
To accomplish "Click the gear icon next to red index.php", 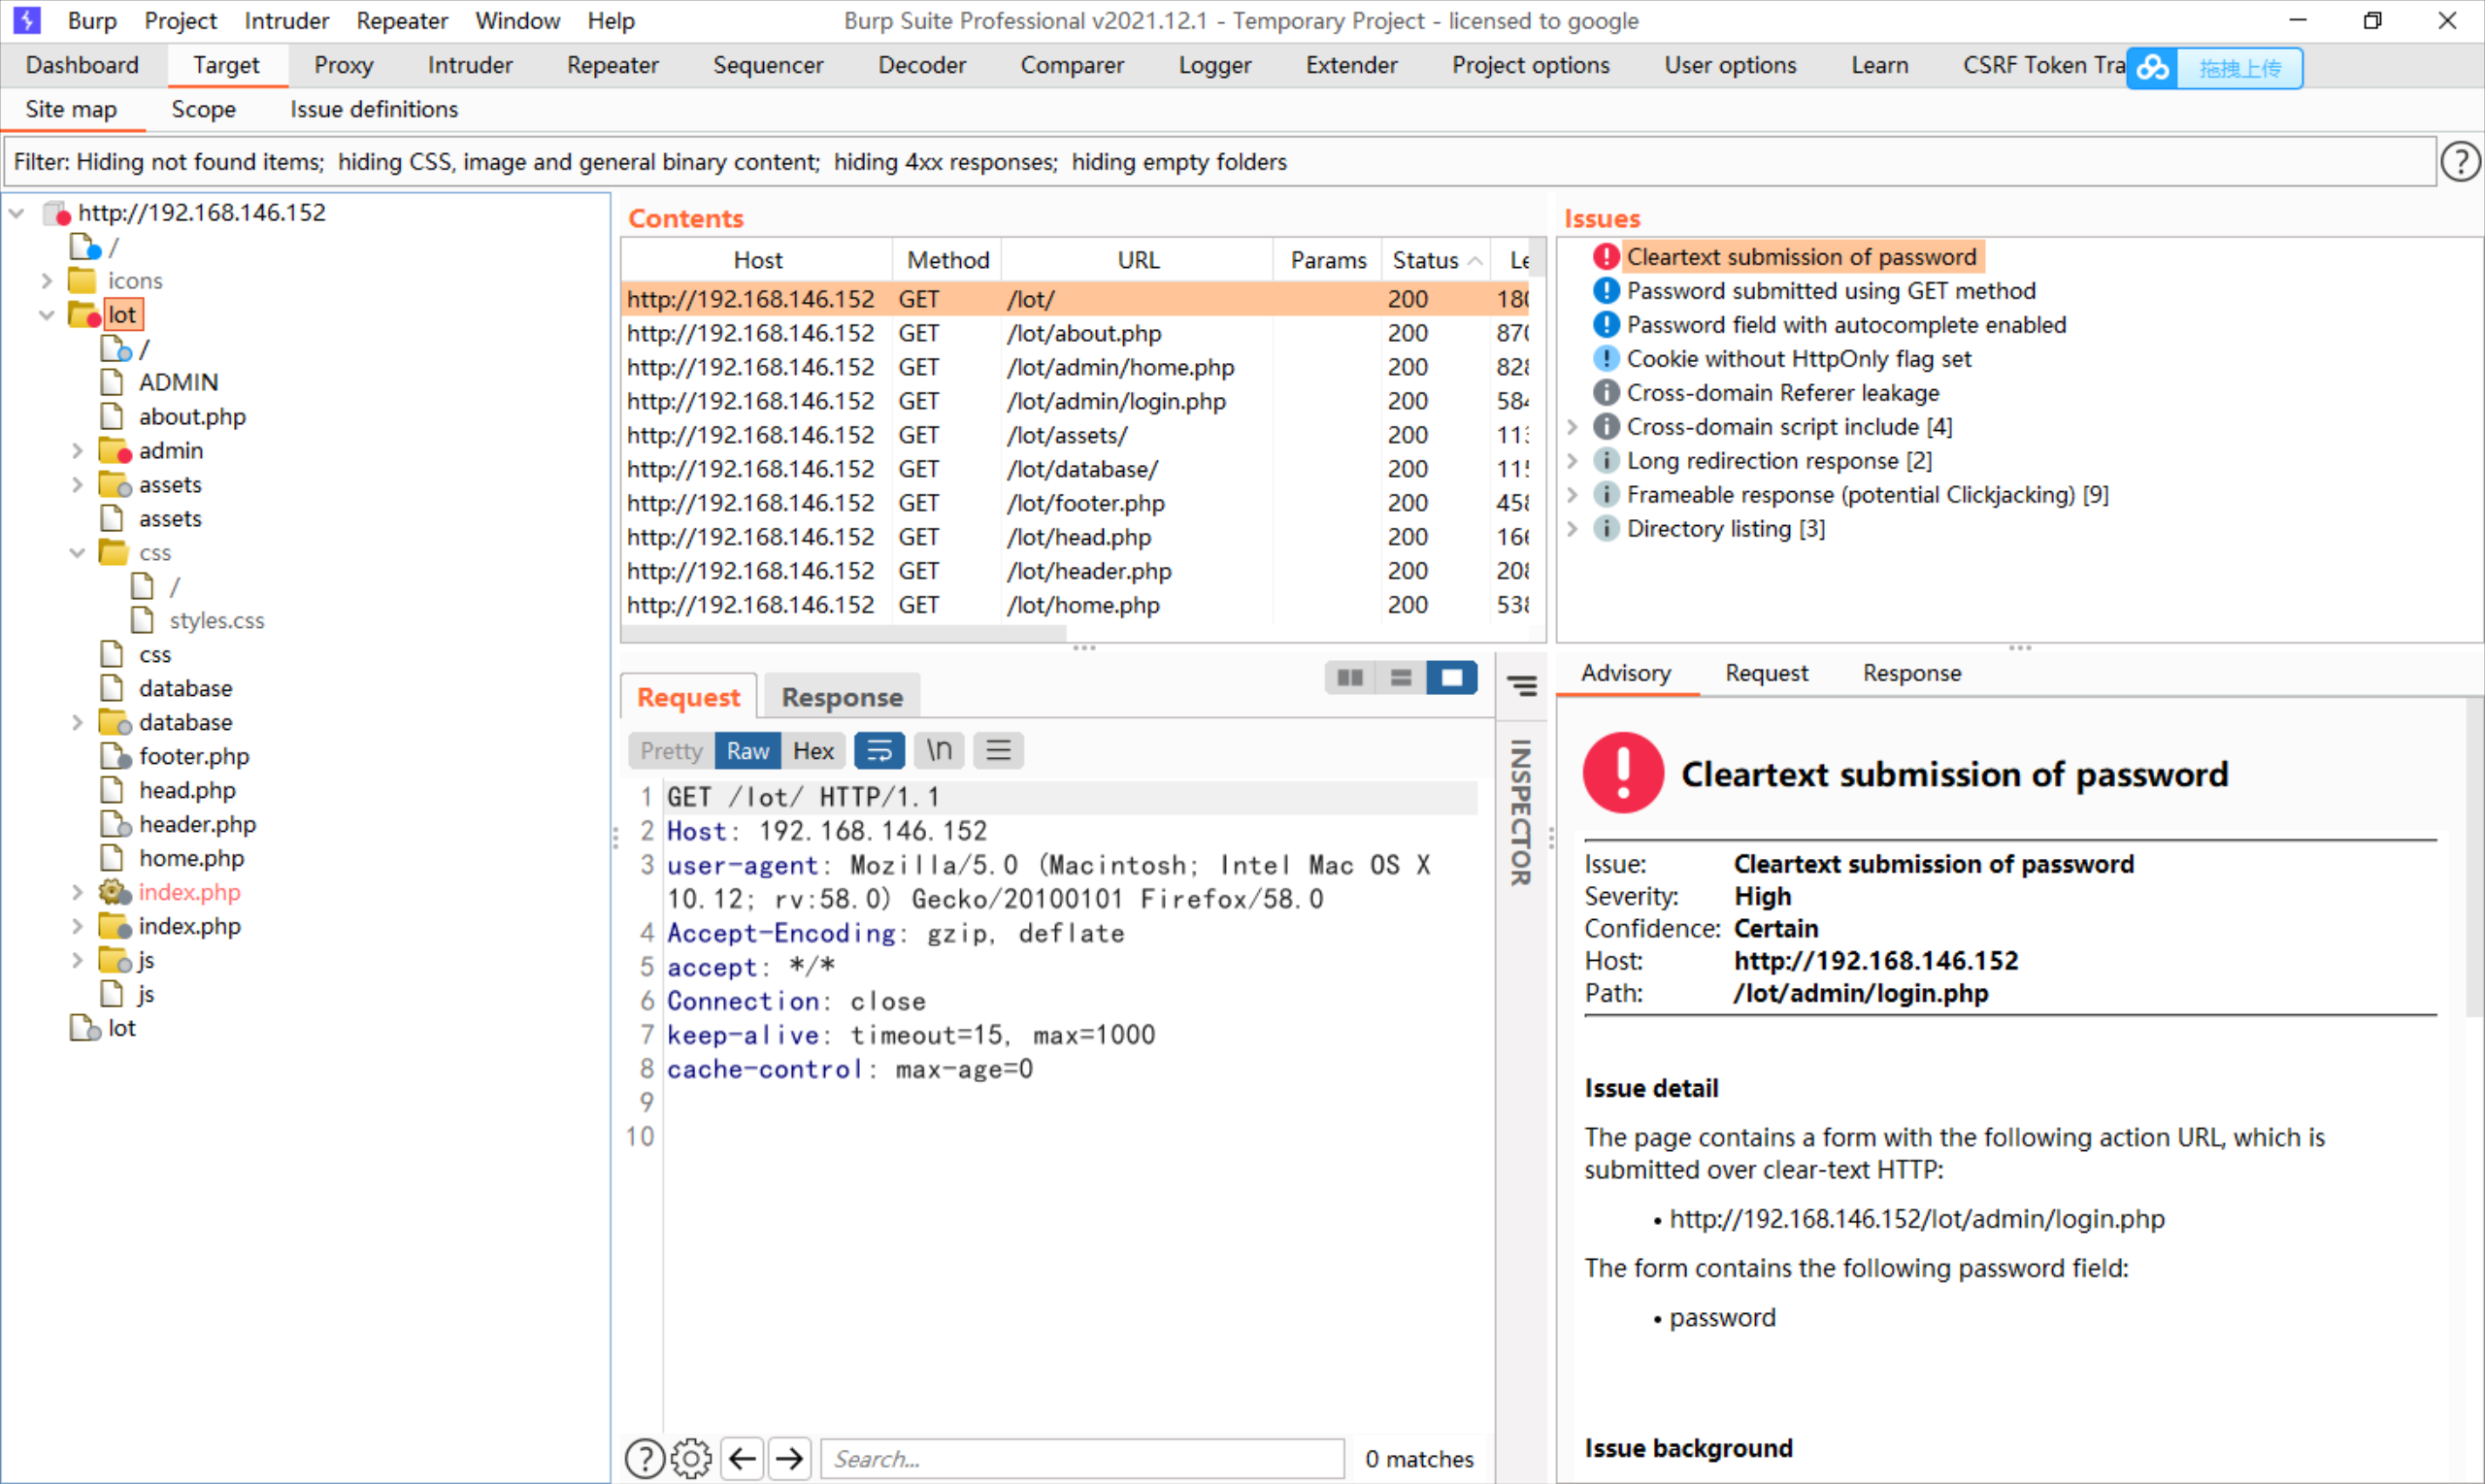I will [x=114, y=892].
